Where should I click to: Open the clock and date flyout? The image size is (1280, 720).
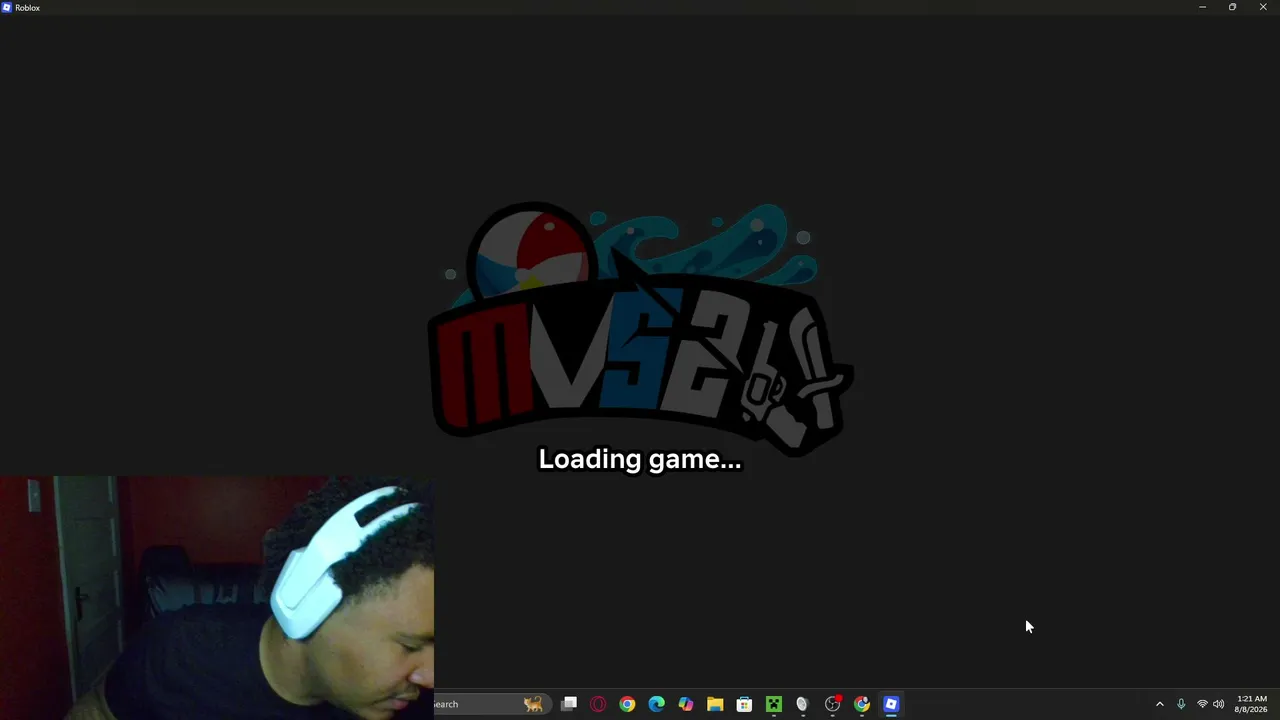(x=1251, y=704)
